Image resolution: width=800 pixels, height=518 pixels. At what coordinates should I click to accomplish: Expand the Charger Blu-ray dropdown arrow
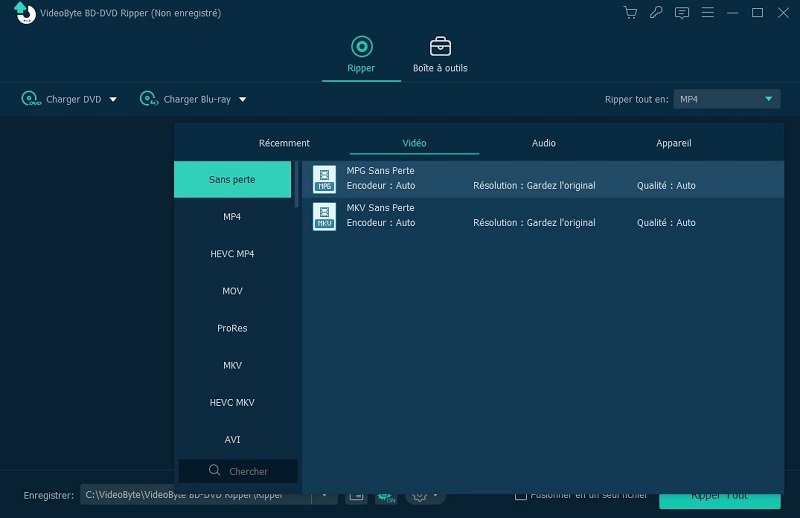point(243,100)
